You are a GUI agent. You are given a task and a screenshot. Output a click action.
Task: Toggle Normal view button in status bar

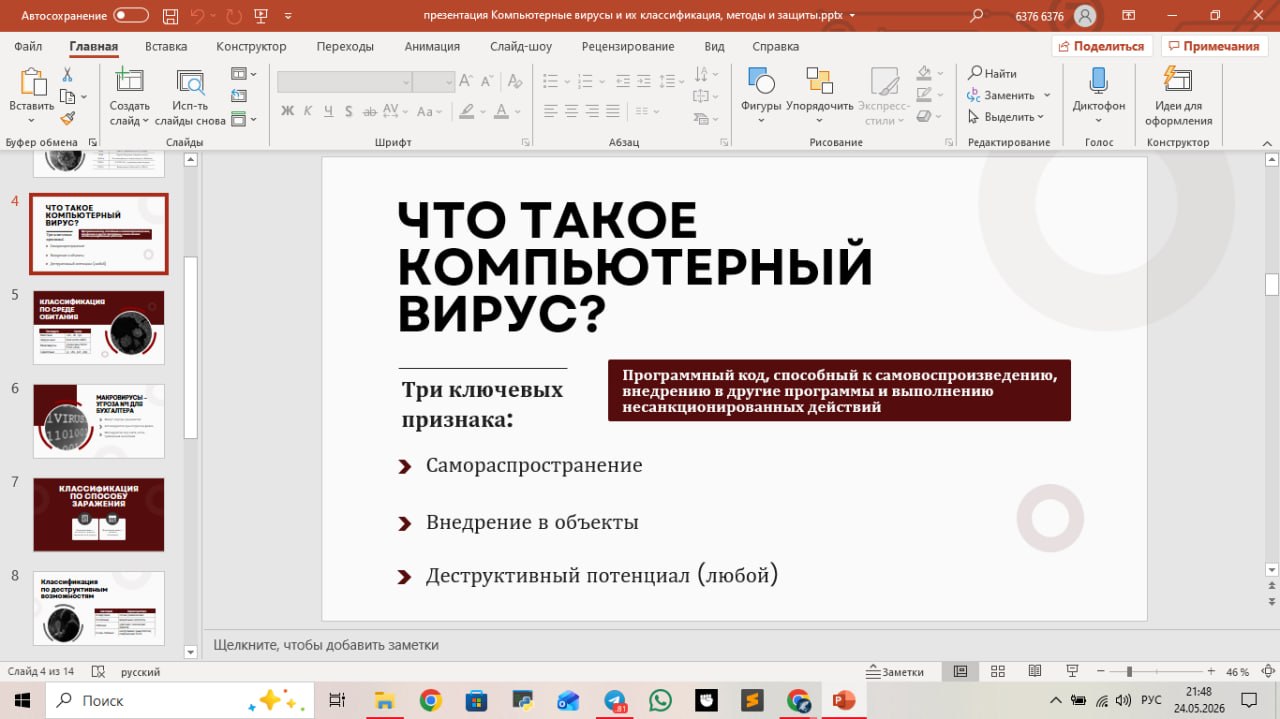[961, 672]
